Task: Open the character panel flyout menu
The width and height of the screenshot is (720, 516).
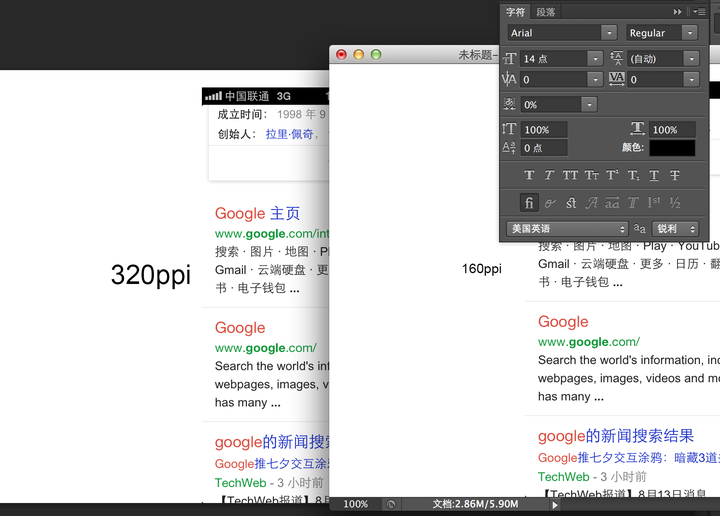Action: pyautogui.click(x=699, y=12)
